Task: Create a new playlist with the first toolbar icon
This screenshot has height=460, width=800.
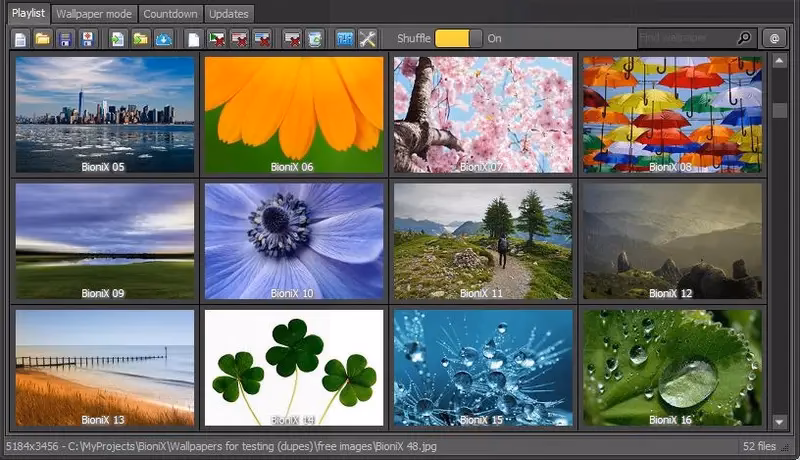Action: [x=20, y=39]
